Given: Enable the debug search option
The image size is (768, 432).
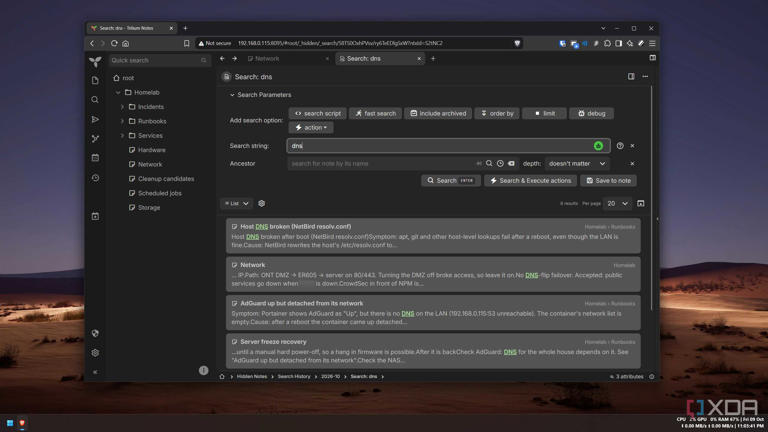Looking at the screenshot, I should [591, 113].
